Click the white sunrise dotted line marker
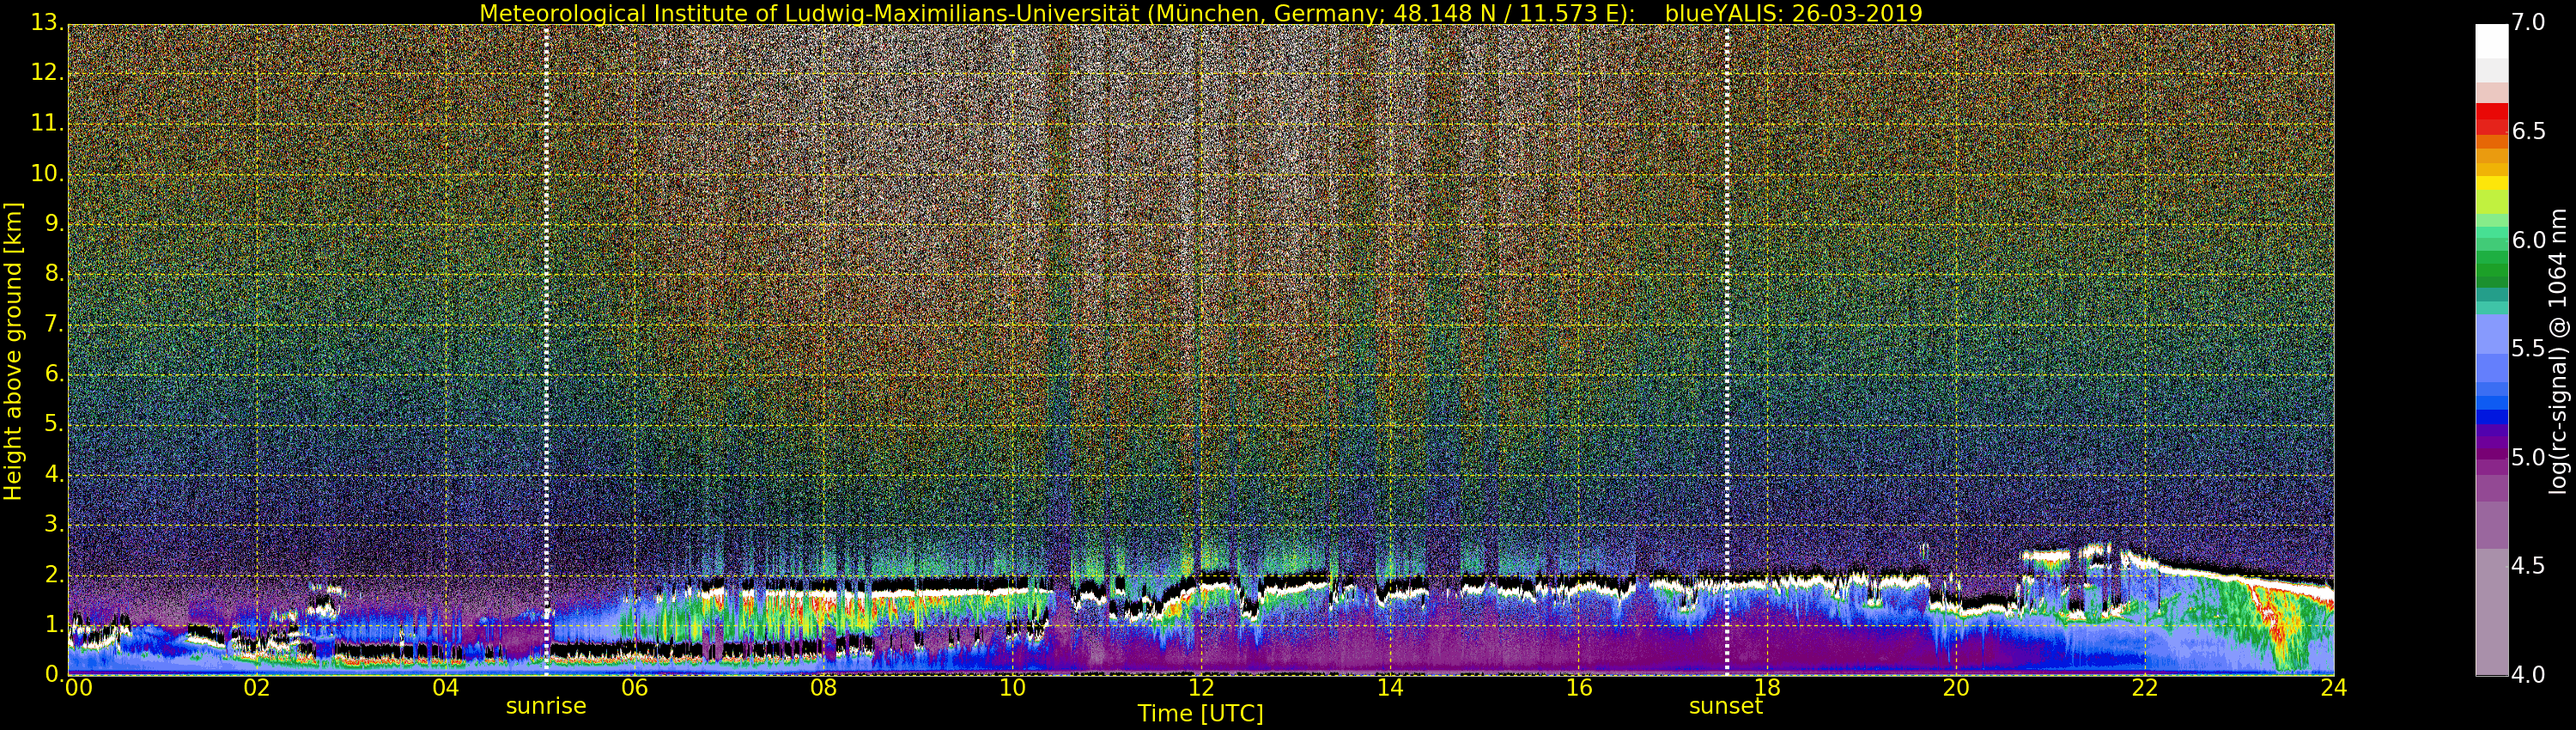Screen dimensions: 2576x730 546,350
